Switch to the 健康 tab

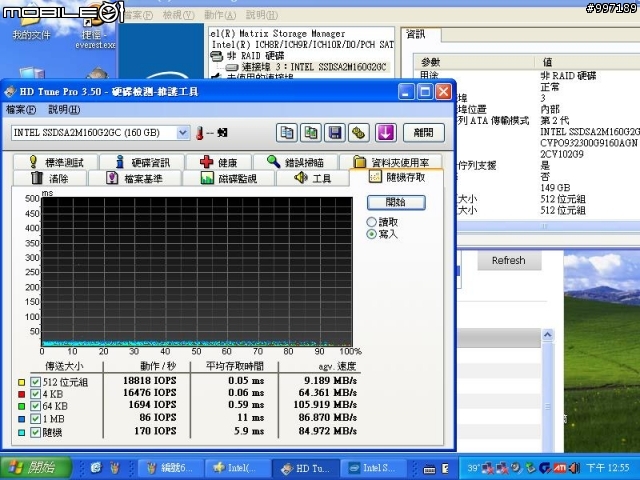pos(218,162)
